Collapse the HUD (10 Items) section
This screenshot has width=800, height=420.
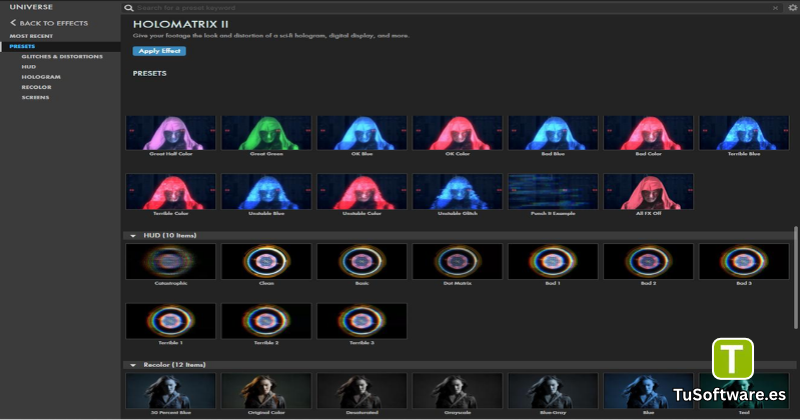[133, 236]
